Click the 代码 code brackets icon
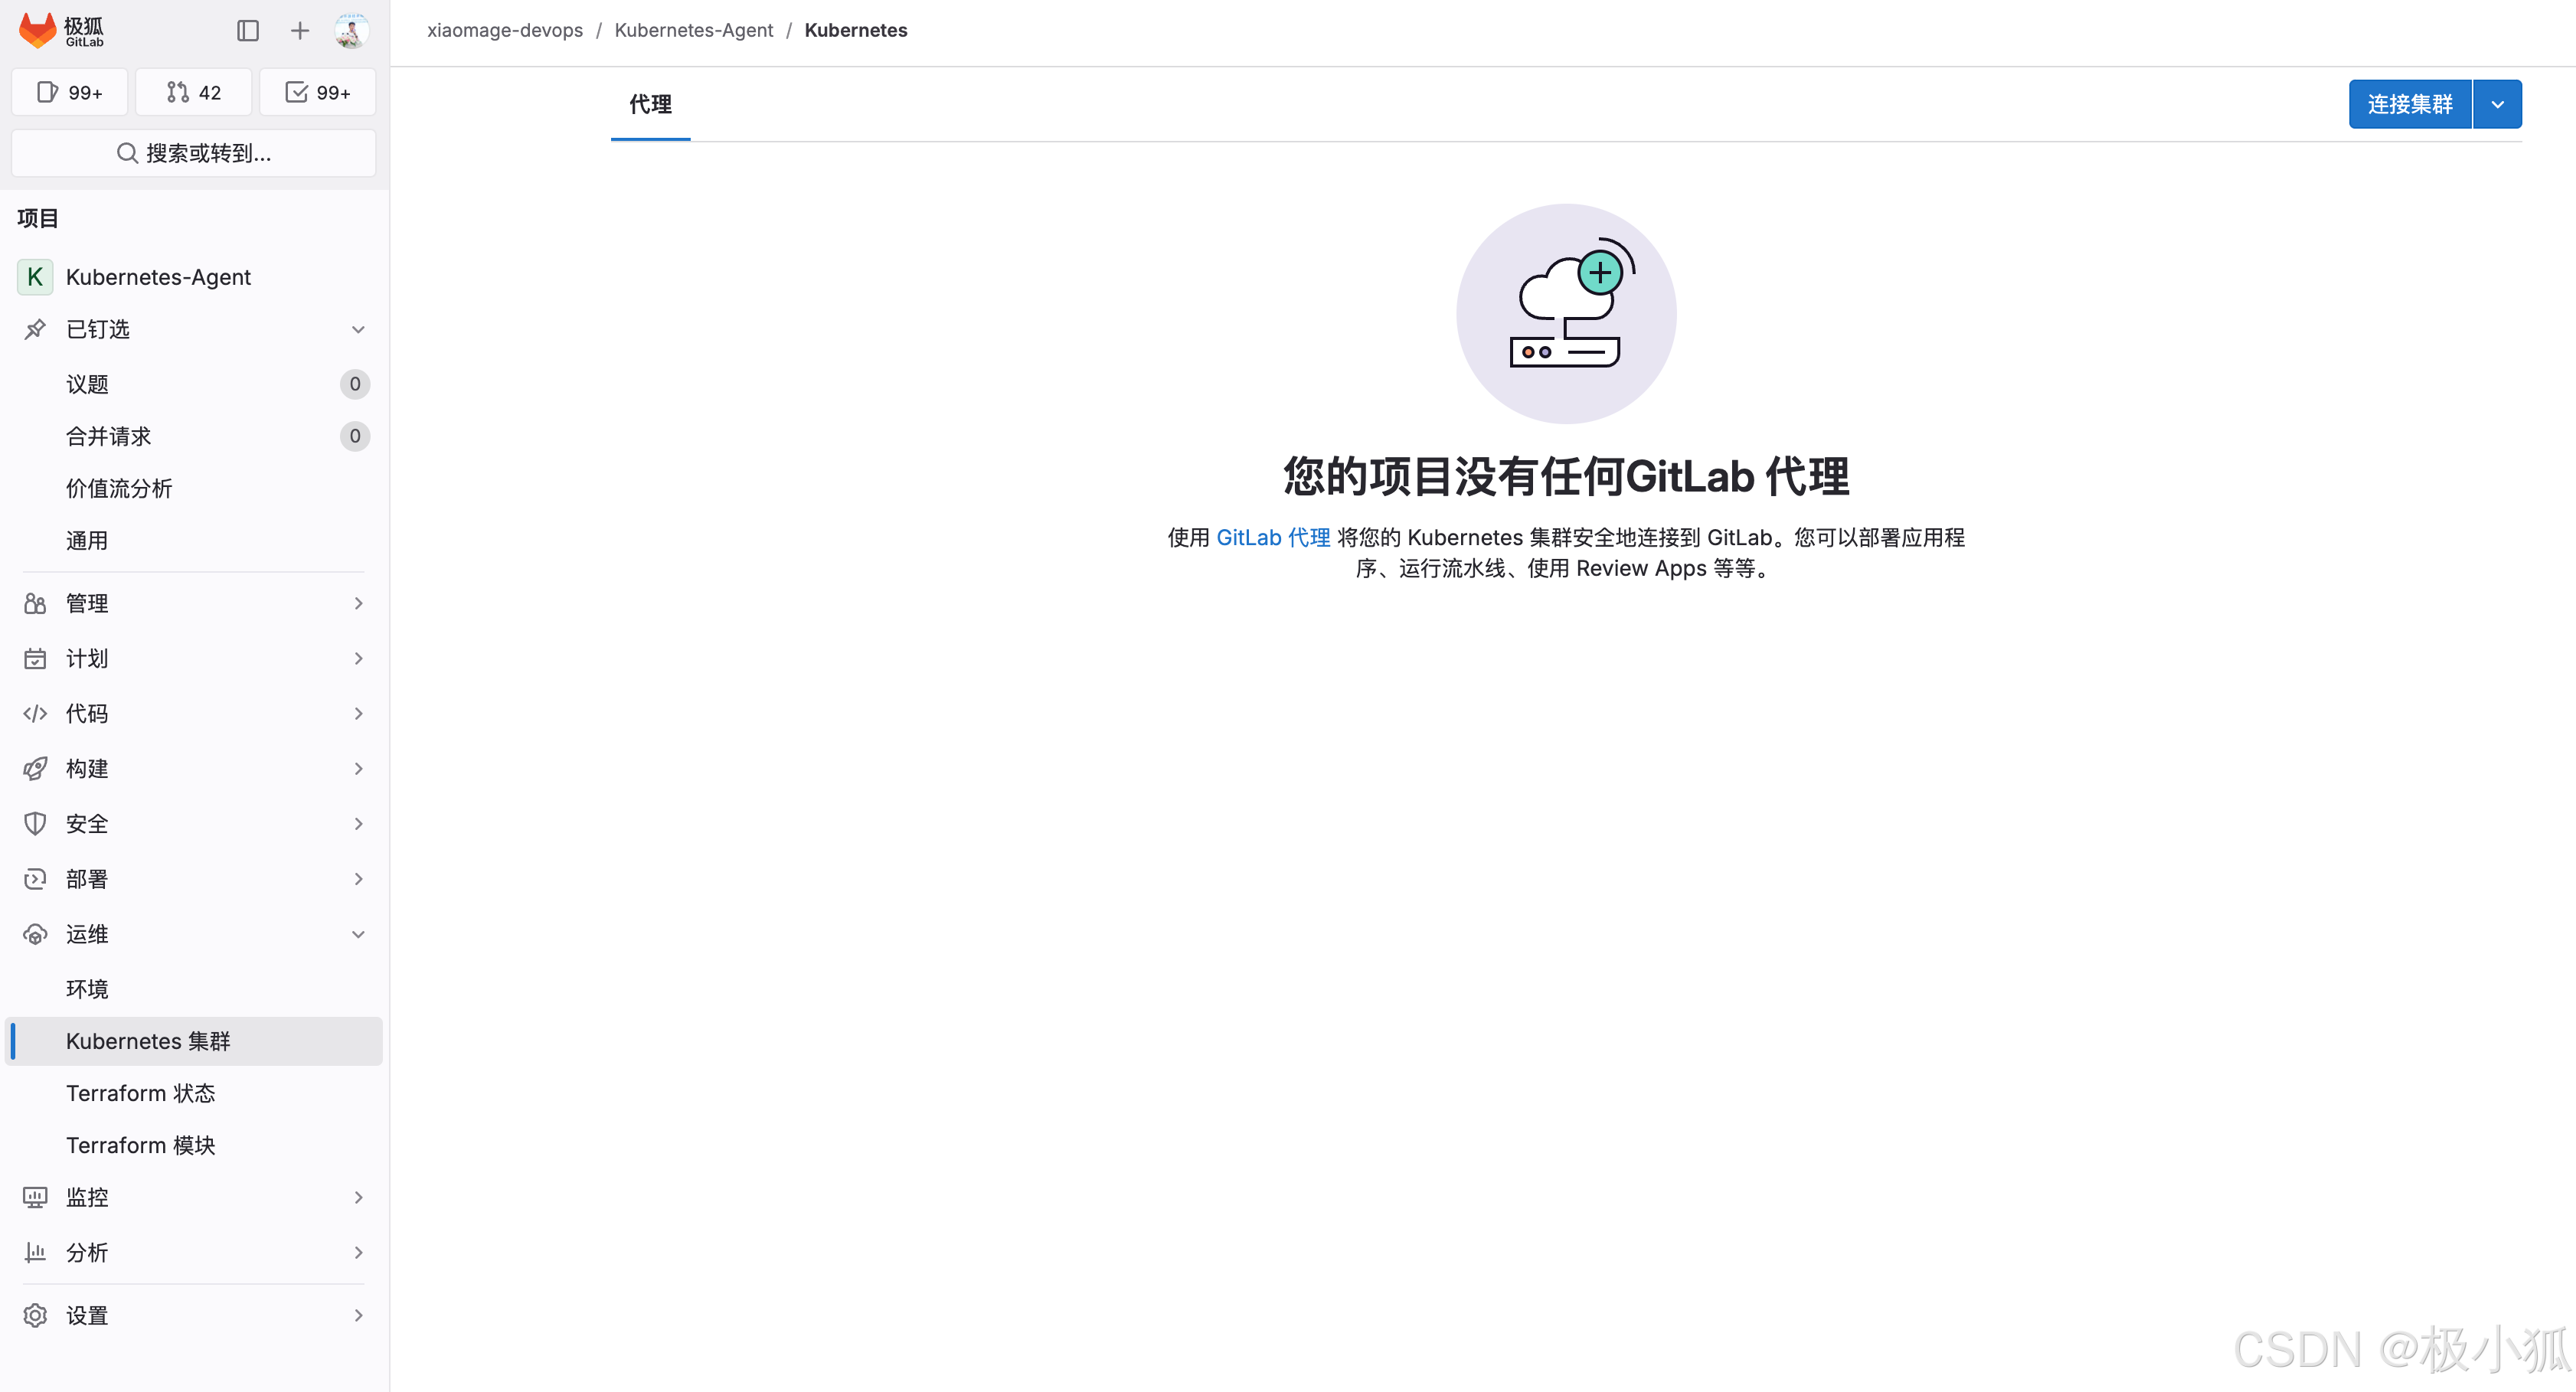 coord(35,713)
